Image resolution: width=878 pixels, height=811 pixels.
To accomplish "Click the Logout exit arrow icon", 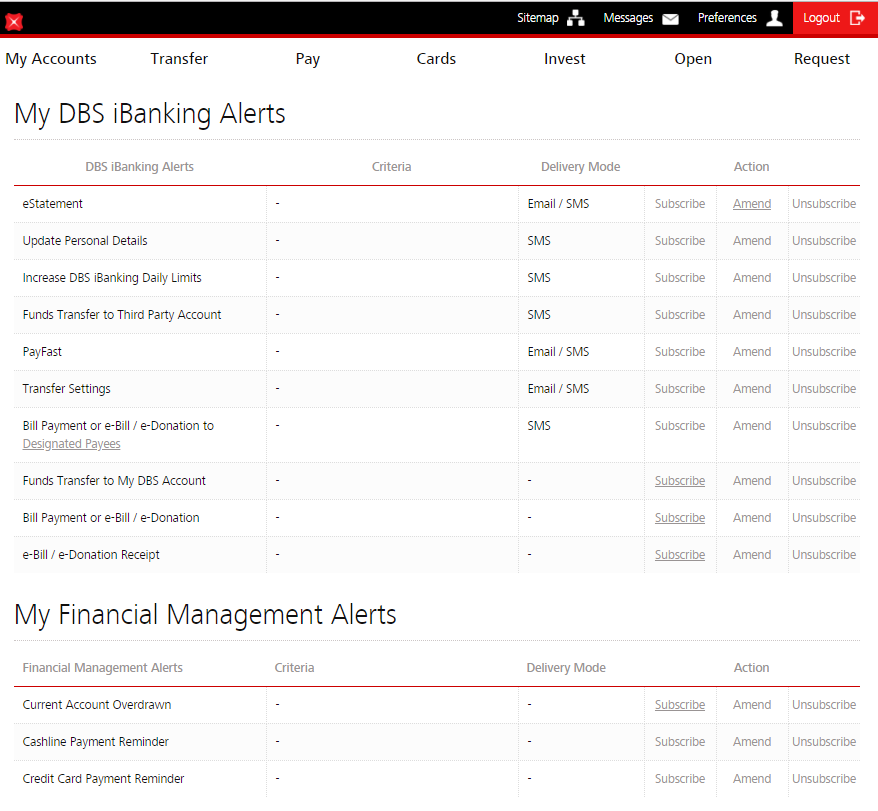I will coord(857,18).
